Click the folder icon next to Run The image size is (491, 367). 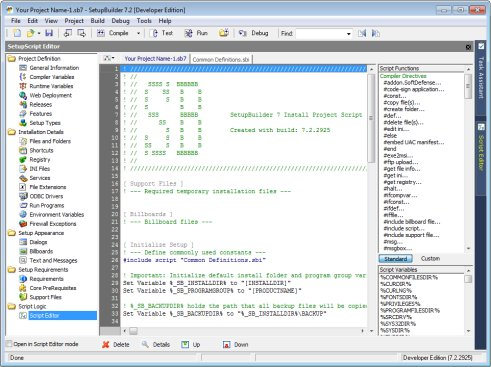click(224, 33)
